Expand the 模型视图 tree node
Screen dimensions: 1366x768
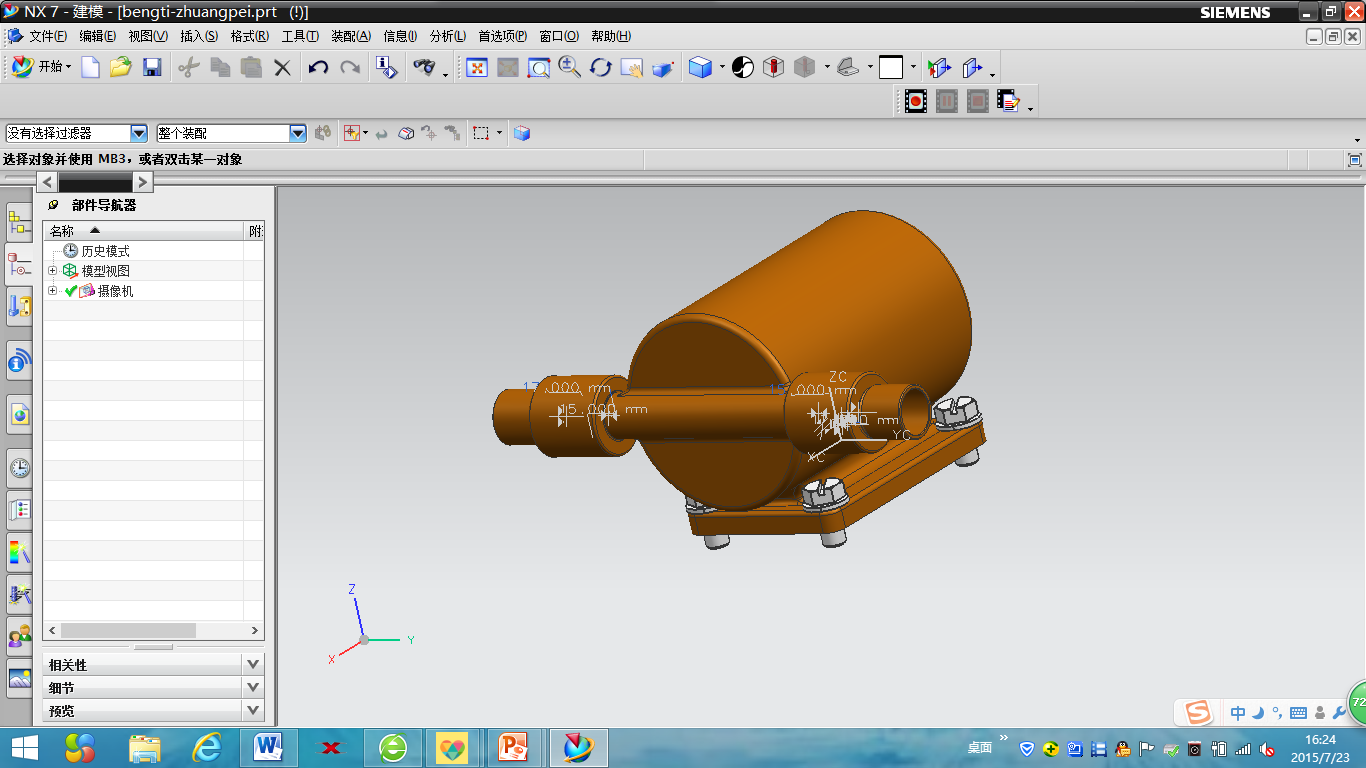[53, 271]
